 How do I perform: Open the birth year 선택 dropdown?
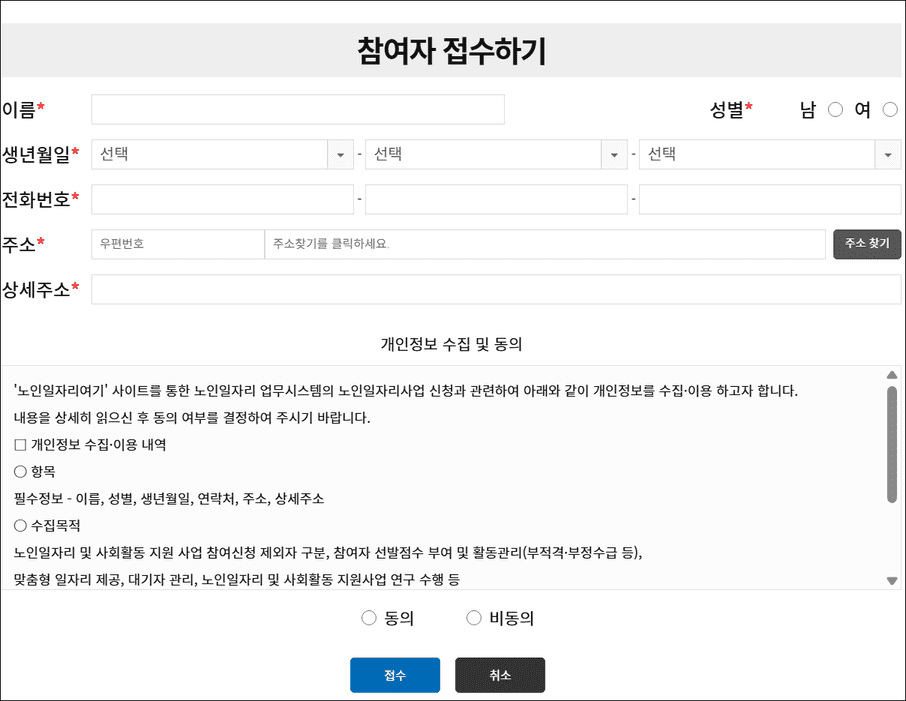(220, 154)
